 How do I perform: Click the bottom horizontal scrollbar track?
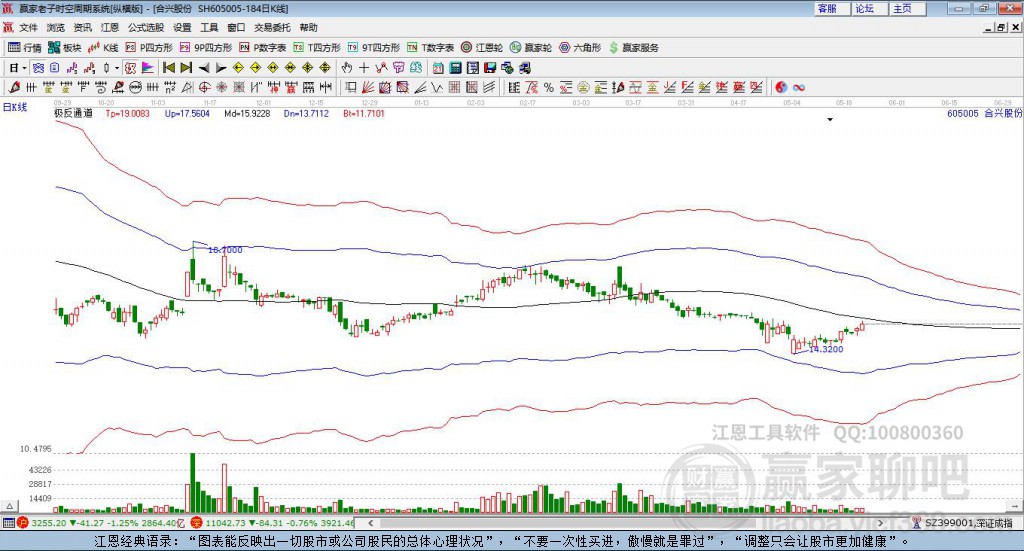pyautogui.click(x=625, y=523)
